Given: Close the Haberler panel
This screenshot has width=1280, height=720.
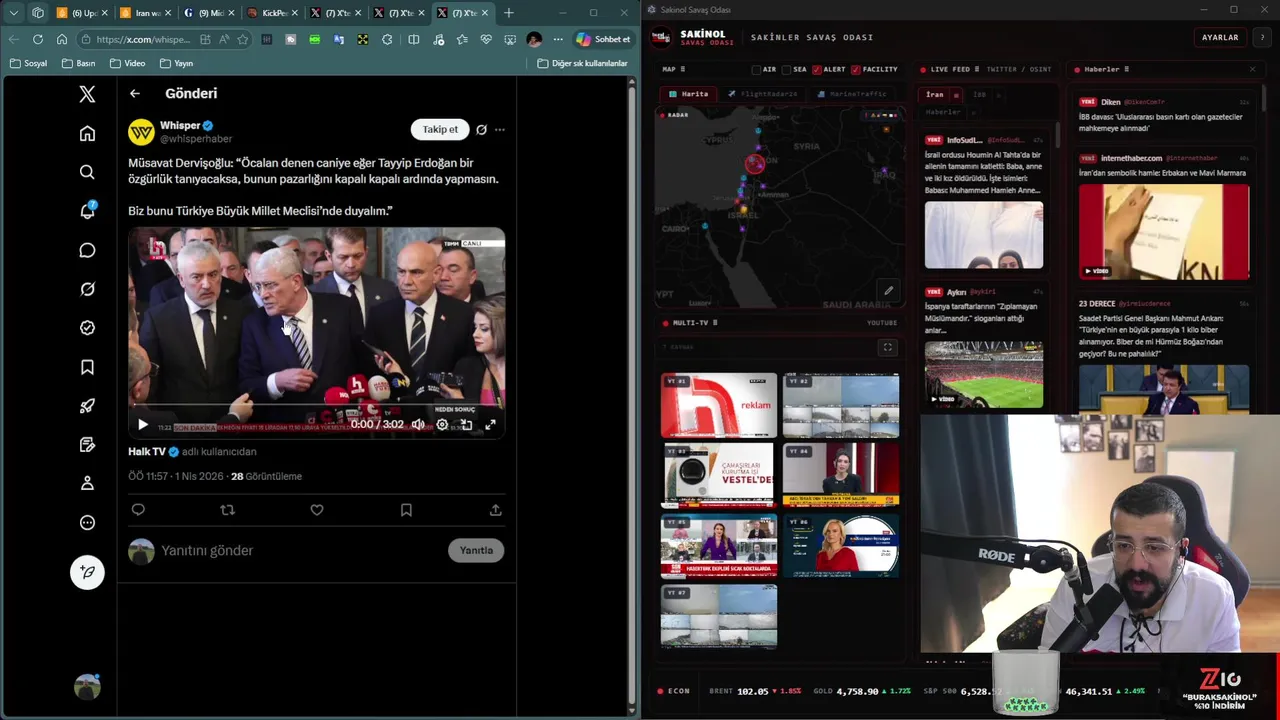Looking at the screenshot, I should click(x=1252, y=69).
